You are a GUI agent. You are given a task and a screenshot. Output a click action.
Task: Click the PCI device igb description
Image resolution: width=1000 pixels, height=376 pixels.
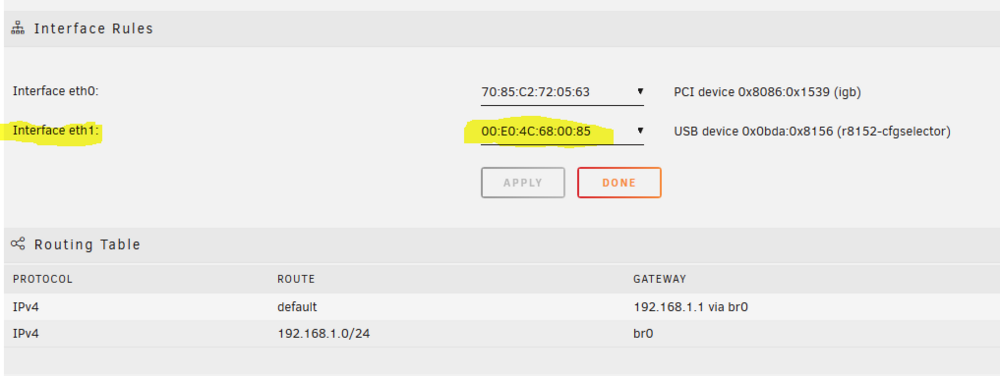click(767, 92)
